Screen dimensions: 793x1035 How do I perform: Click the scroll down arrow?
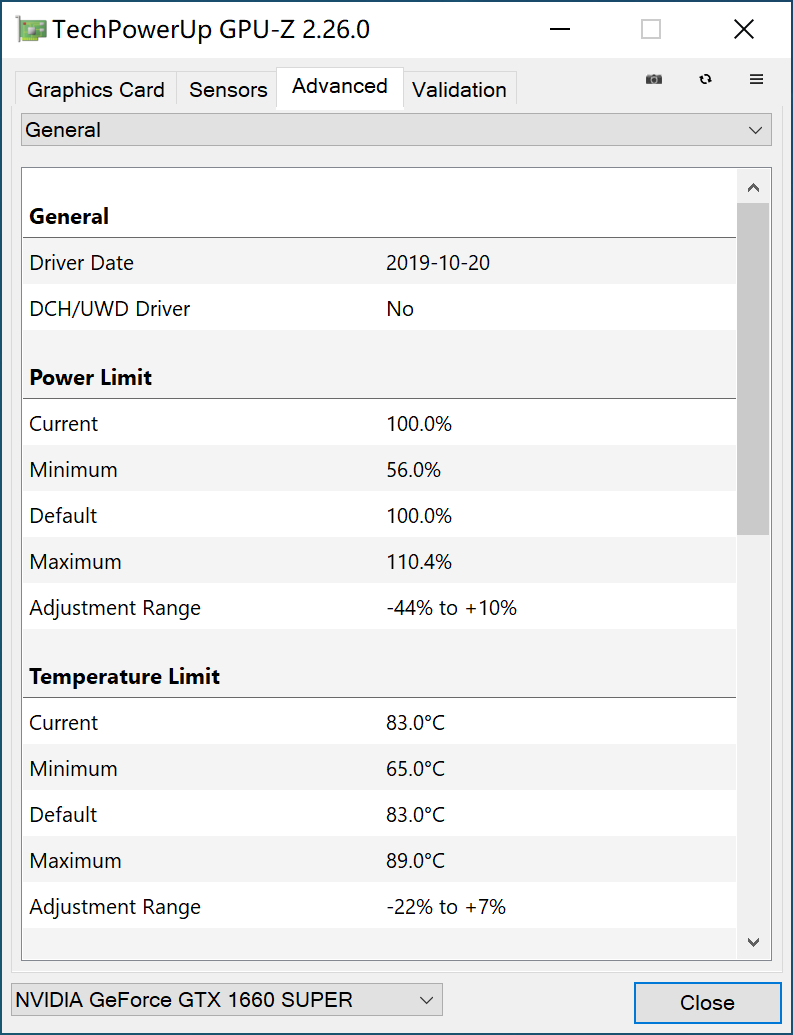[x=753, y=942]
